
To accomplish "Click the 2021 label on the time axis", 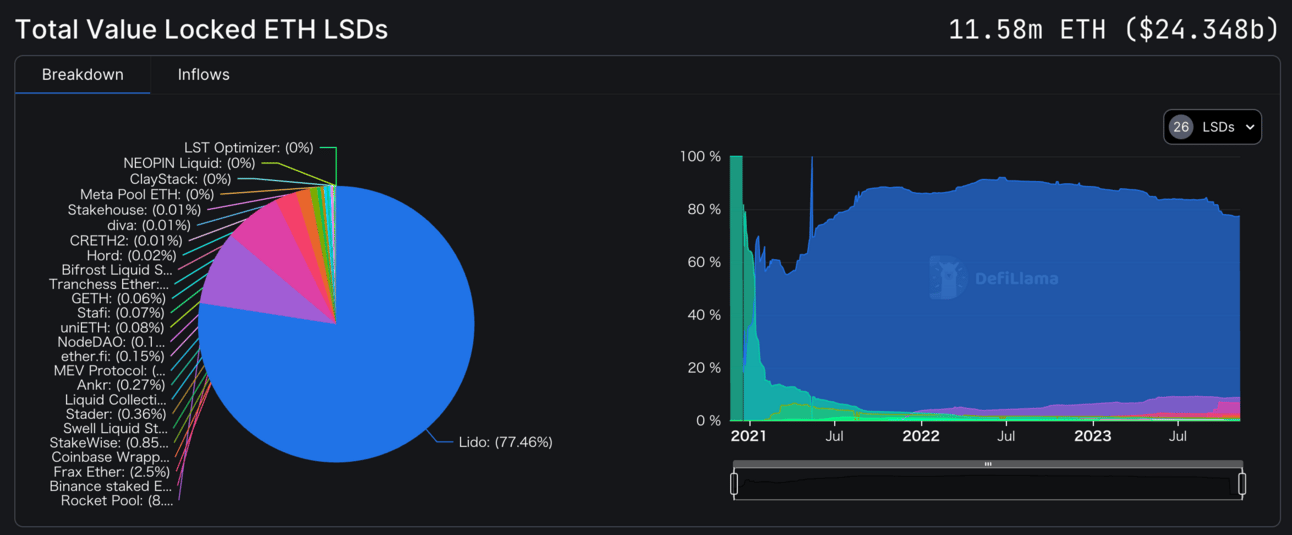I will click(748, 436).
